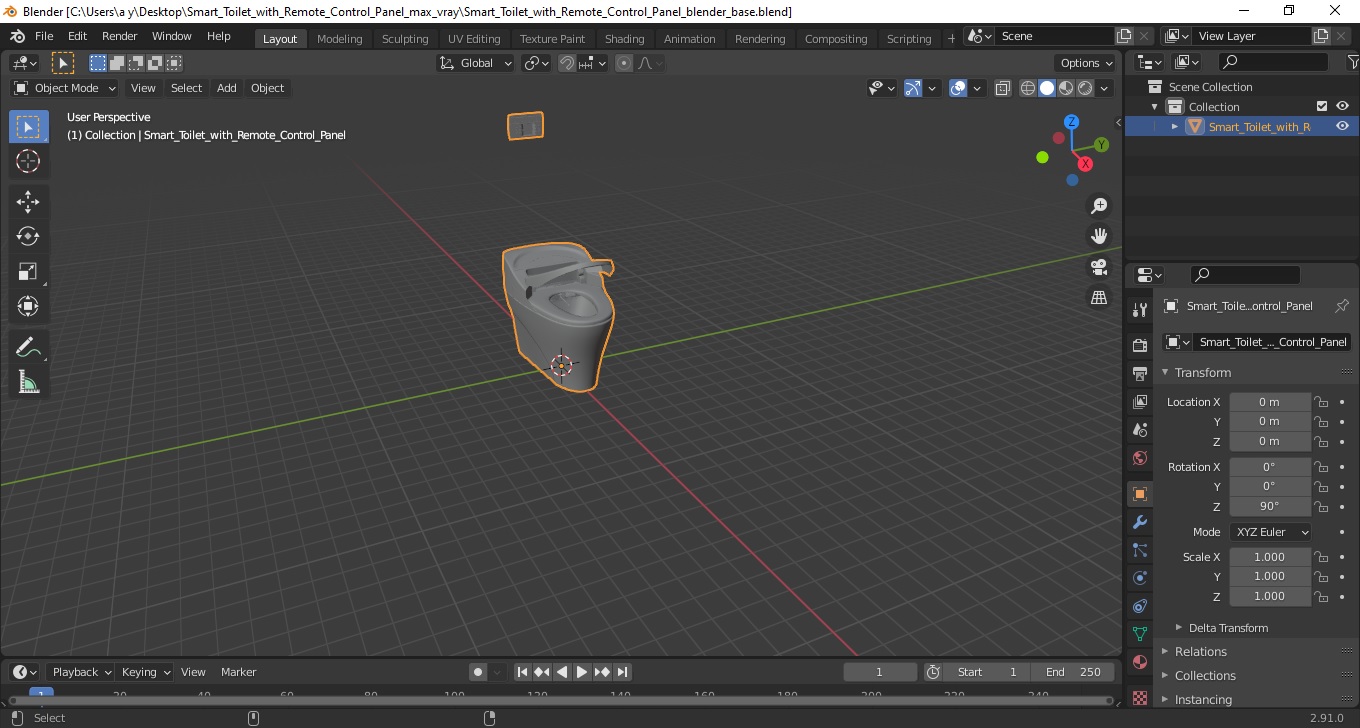Select the Scale tool

pyautogui.click(x=28, y=271)
